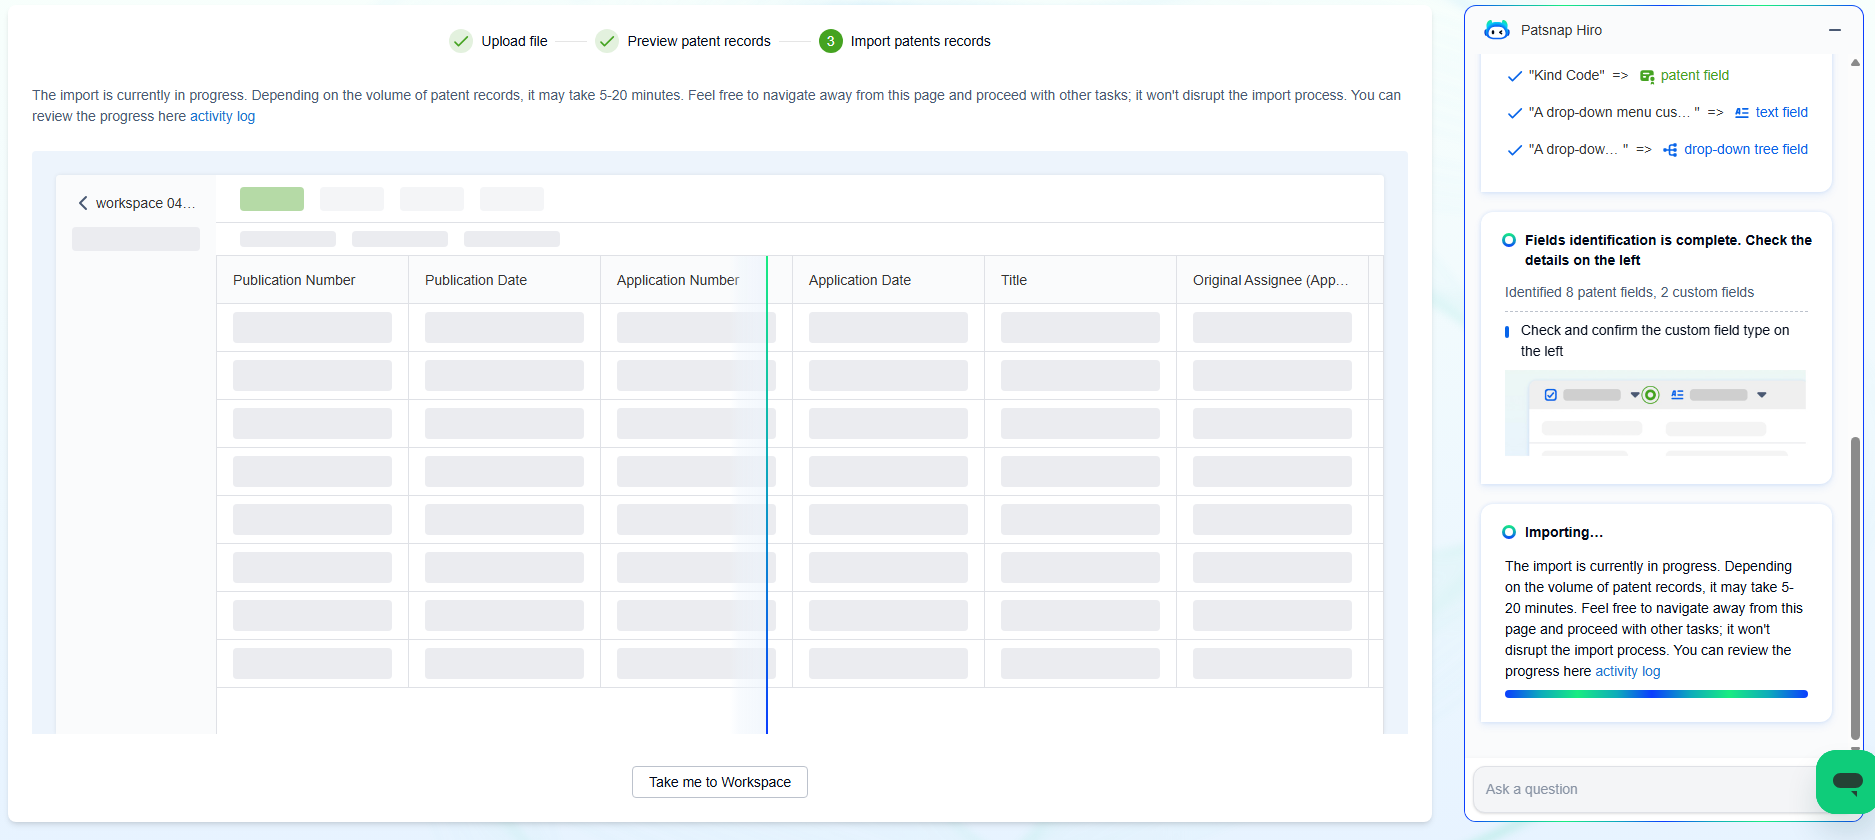Screen dimensions: 1875x840
Task: Click the import progress bar in Hiro
Action: [1656, 694]
